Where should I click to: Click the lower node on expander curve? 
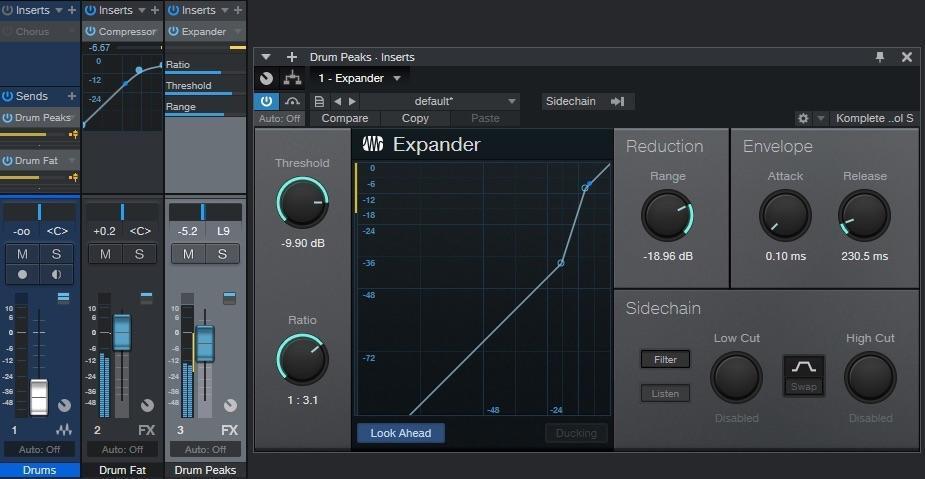(x=560, y=263)
